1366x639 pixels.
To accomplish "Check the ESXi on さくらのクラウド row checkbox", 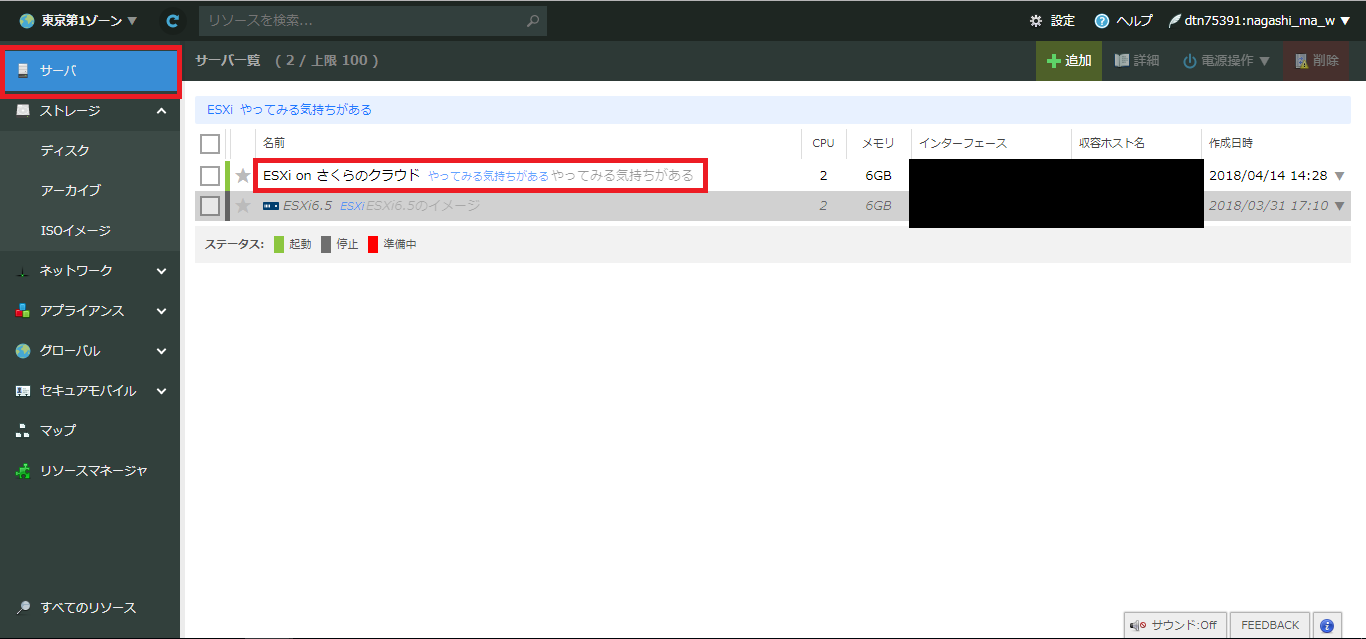I will (210, 176).
